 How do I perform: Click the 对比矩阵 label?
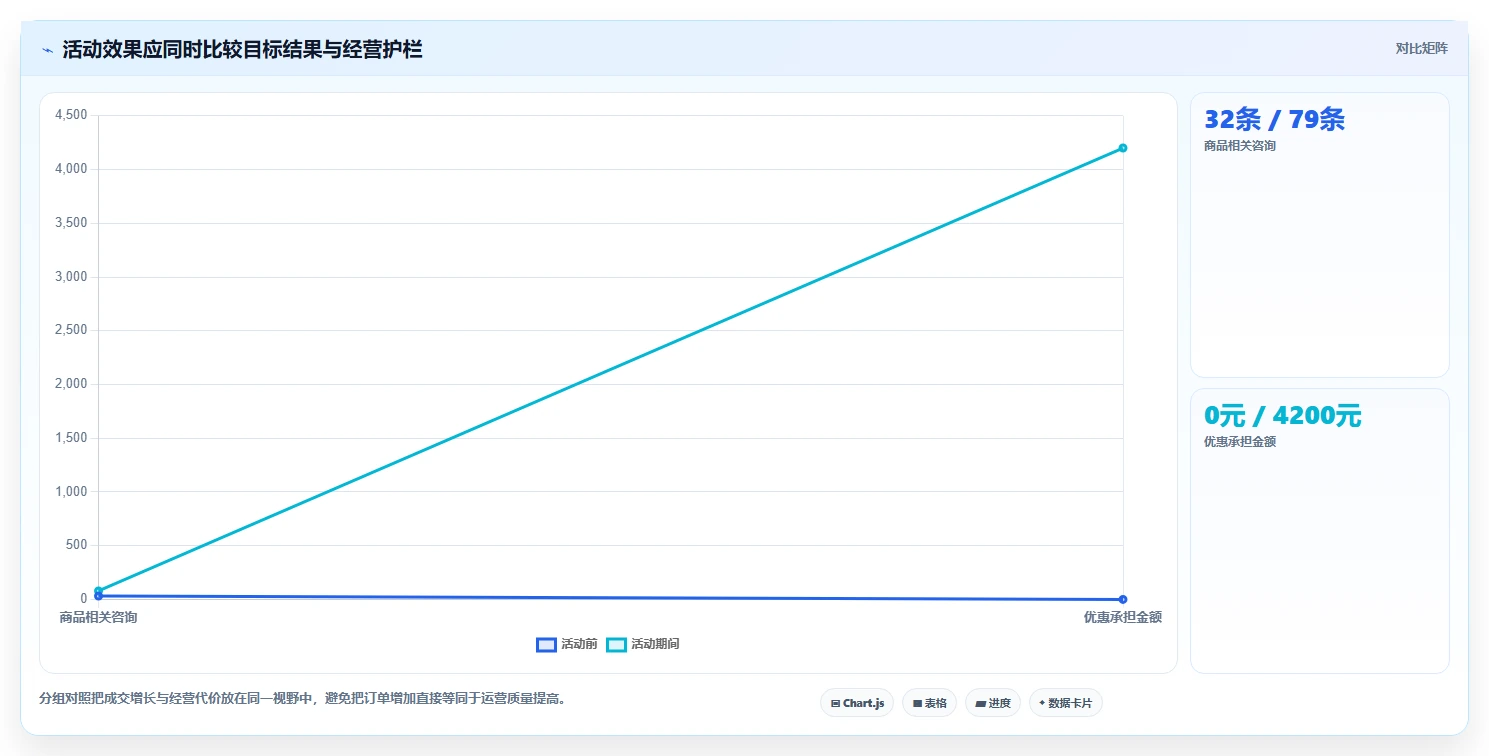[x=1421, y=48]
